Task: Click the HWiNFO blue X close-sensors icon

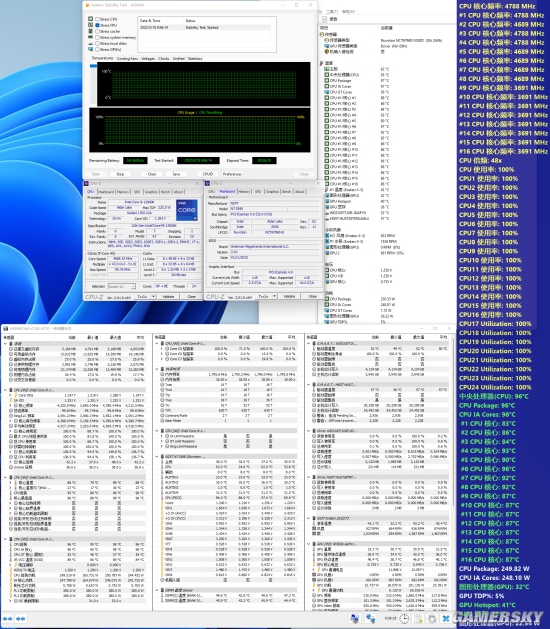Action: [x=445, y=619]
